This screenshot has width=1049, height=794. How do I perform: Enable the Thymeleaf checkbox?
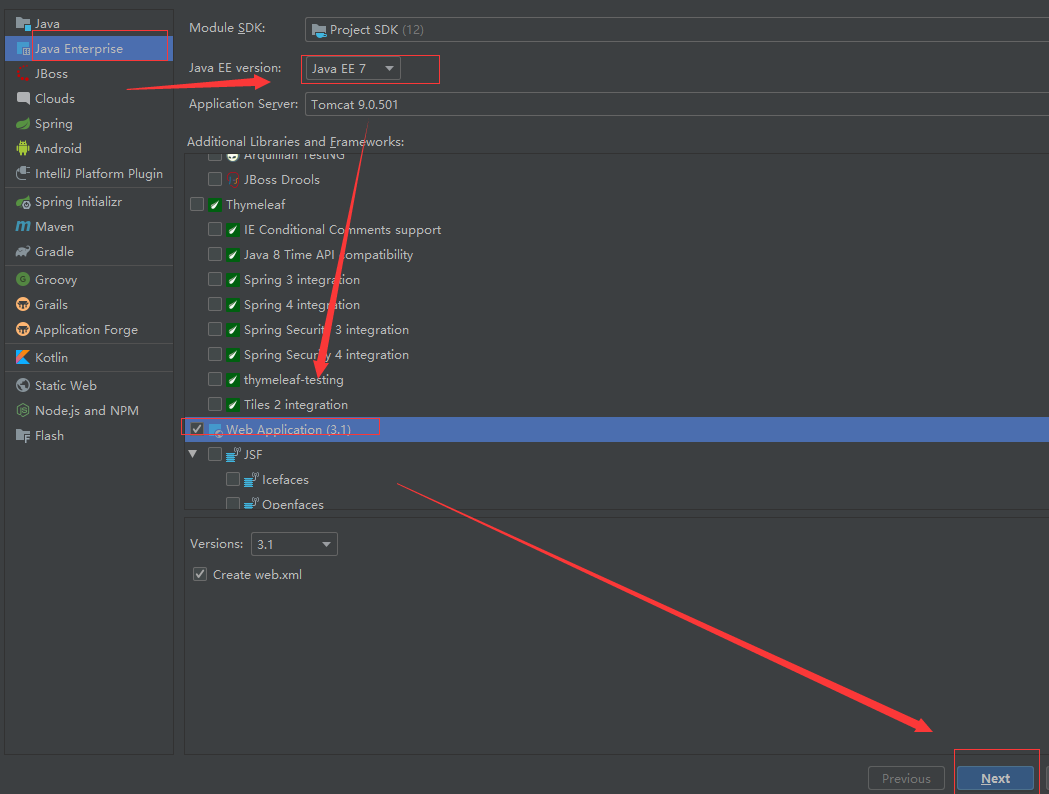pyautogui.click(x=197, y=204)
